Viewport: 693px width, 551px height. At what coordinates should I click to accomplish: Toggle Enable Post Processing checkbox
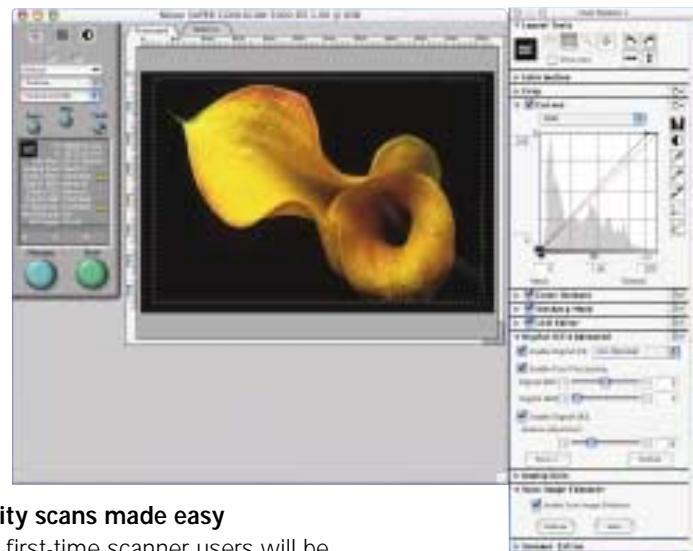coord(522,368)
